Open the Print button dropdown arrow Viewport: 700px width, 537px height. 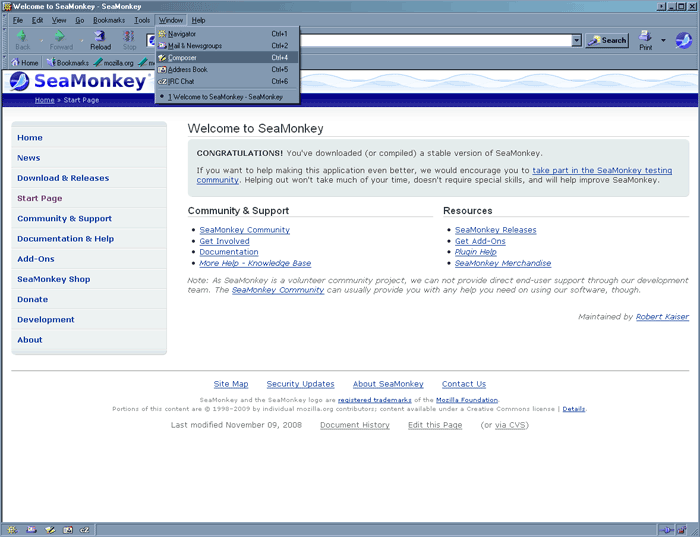pyautogui.click(x=663, y=41)
